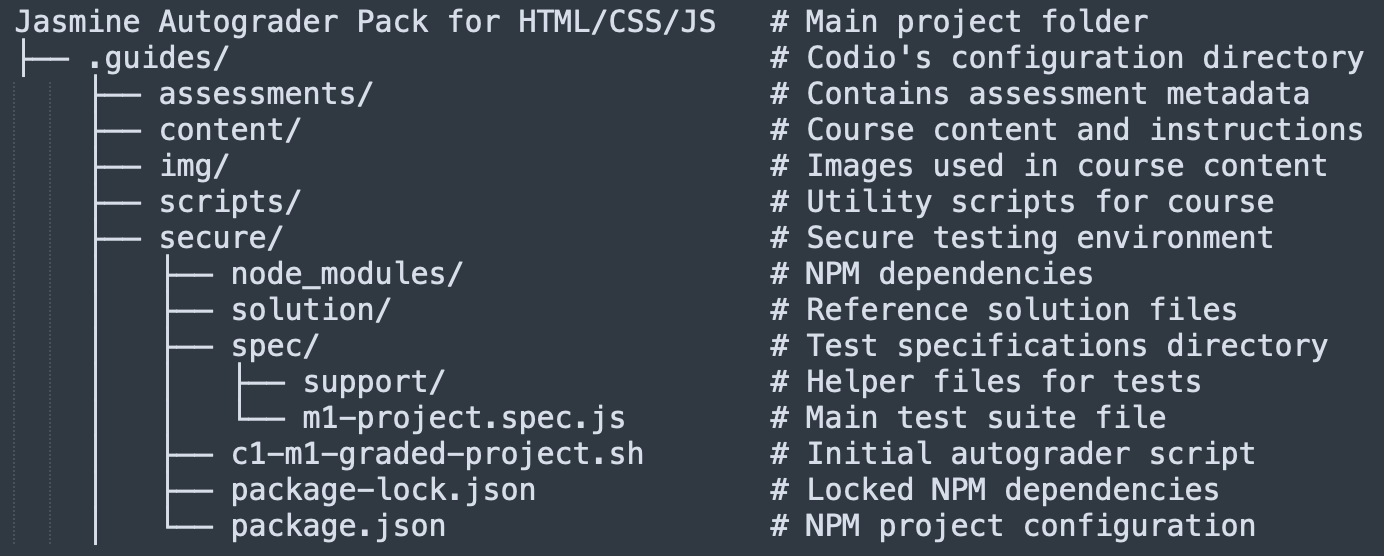Click the img/ folder entry
This screenshot has width=1384, height=556.
(x=194, y=166)
